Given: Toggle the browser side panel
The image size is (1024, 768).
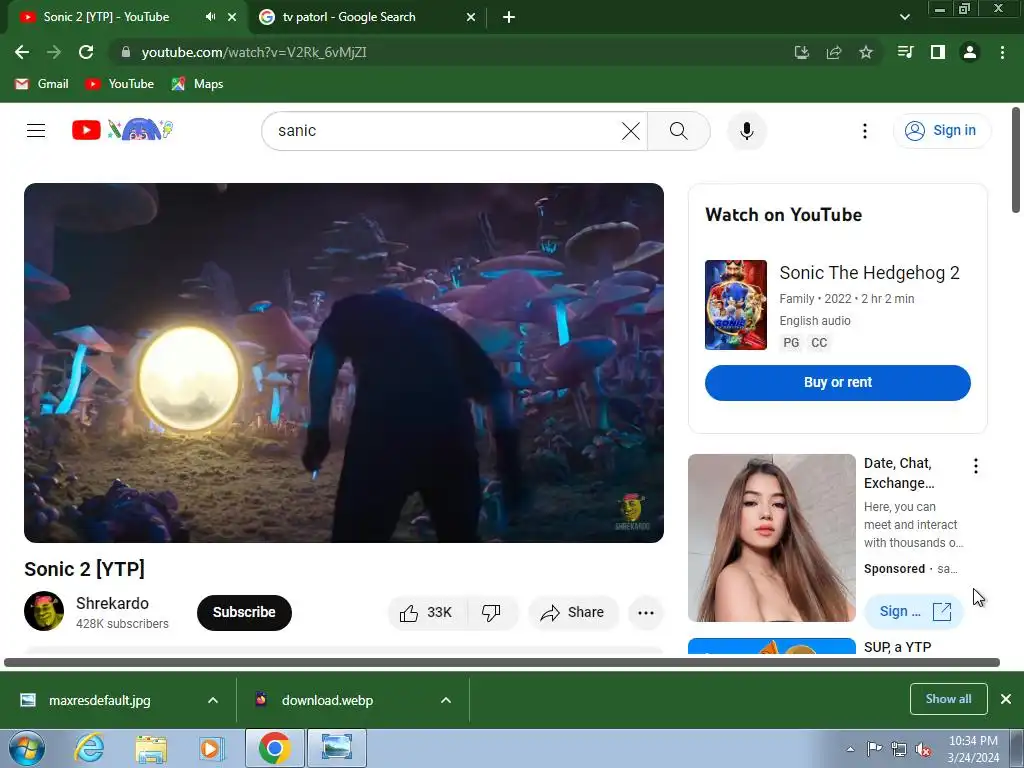Looking at the screenshot, I should point(938,52).
